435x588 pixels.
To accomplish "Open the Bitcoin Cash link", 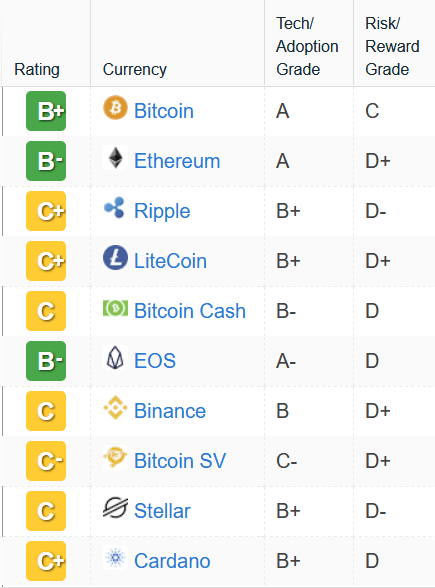I will [x=190, y=311].
